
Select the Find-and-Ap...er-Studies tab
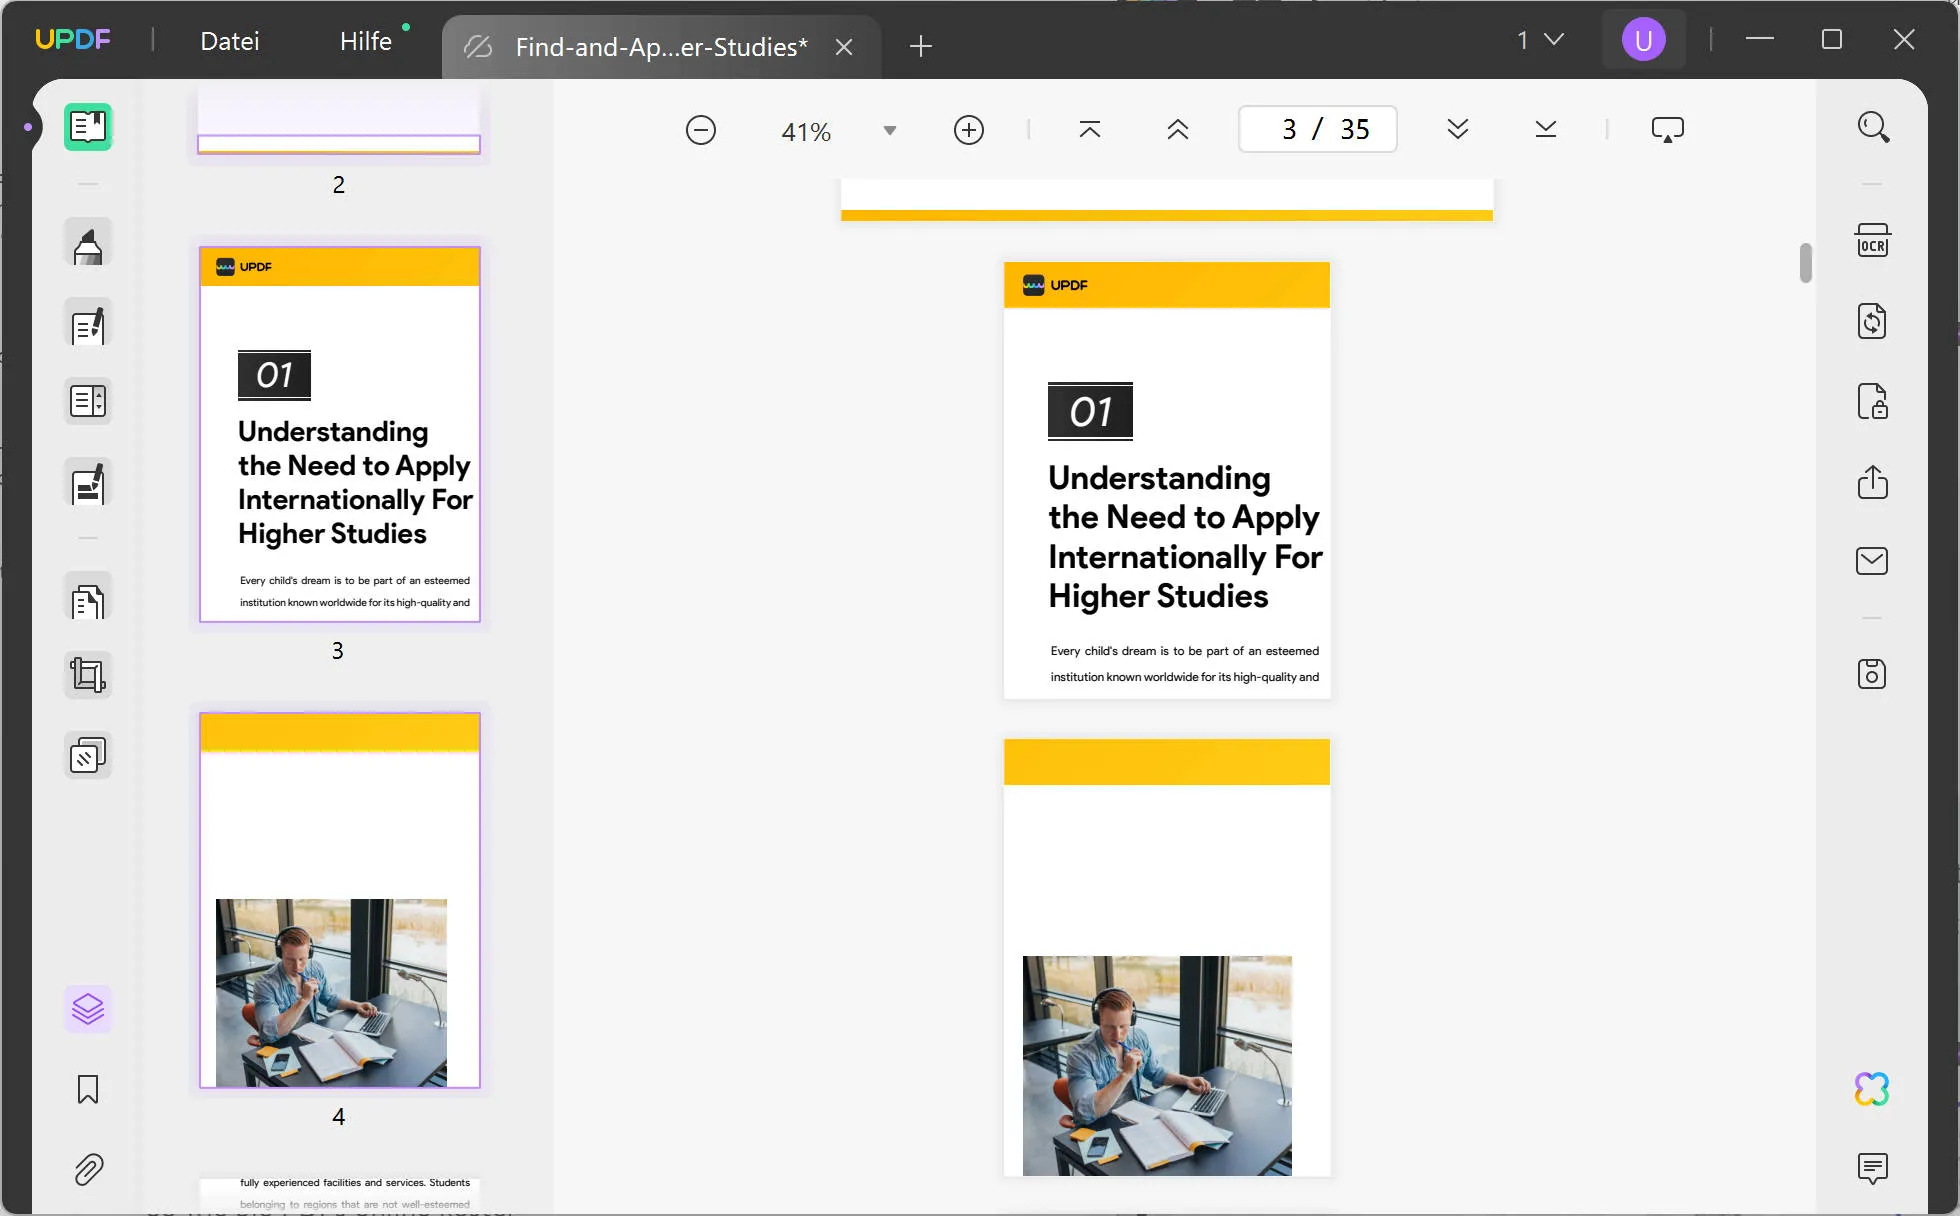[x=661, y=47]
